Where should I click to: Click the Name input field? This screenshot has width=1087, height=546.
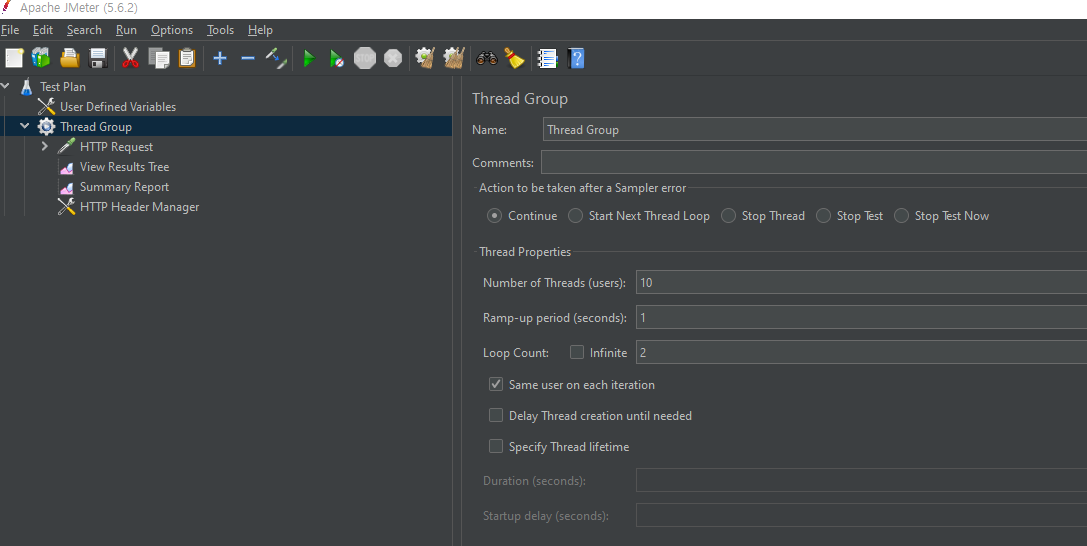pyautogui.click(x=815, y=130)
